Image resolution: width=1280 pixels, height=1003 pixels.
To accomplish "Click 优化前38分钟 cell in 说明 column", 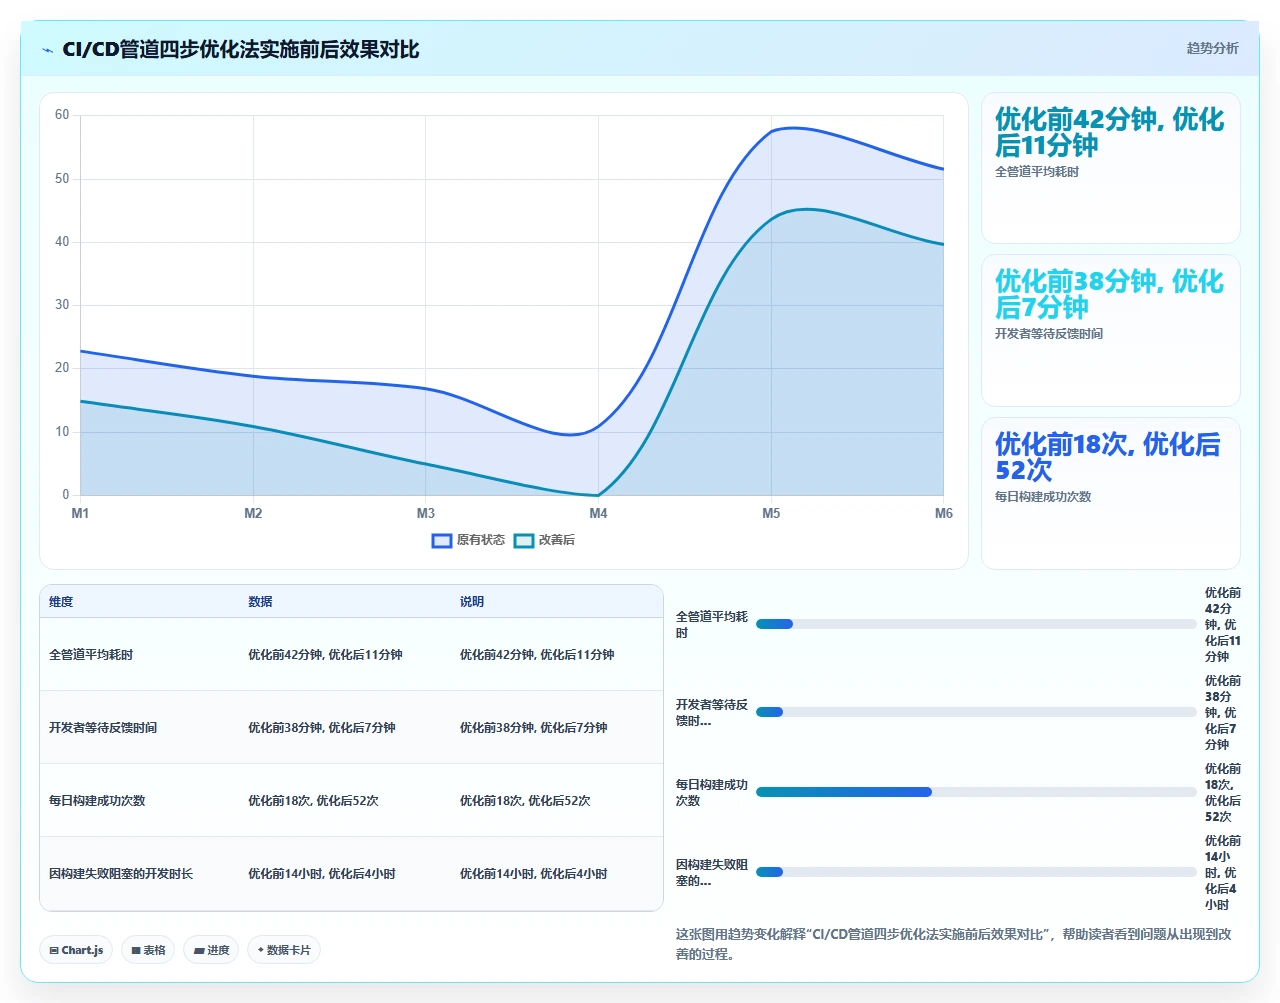I will (x=534, y=728).
